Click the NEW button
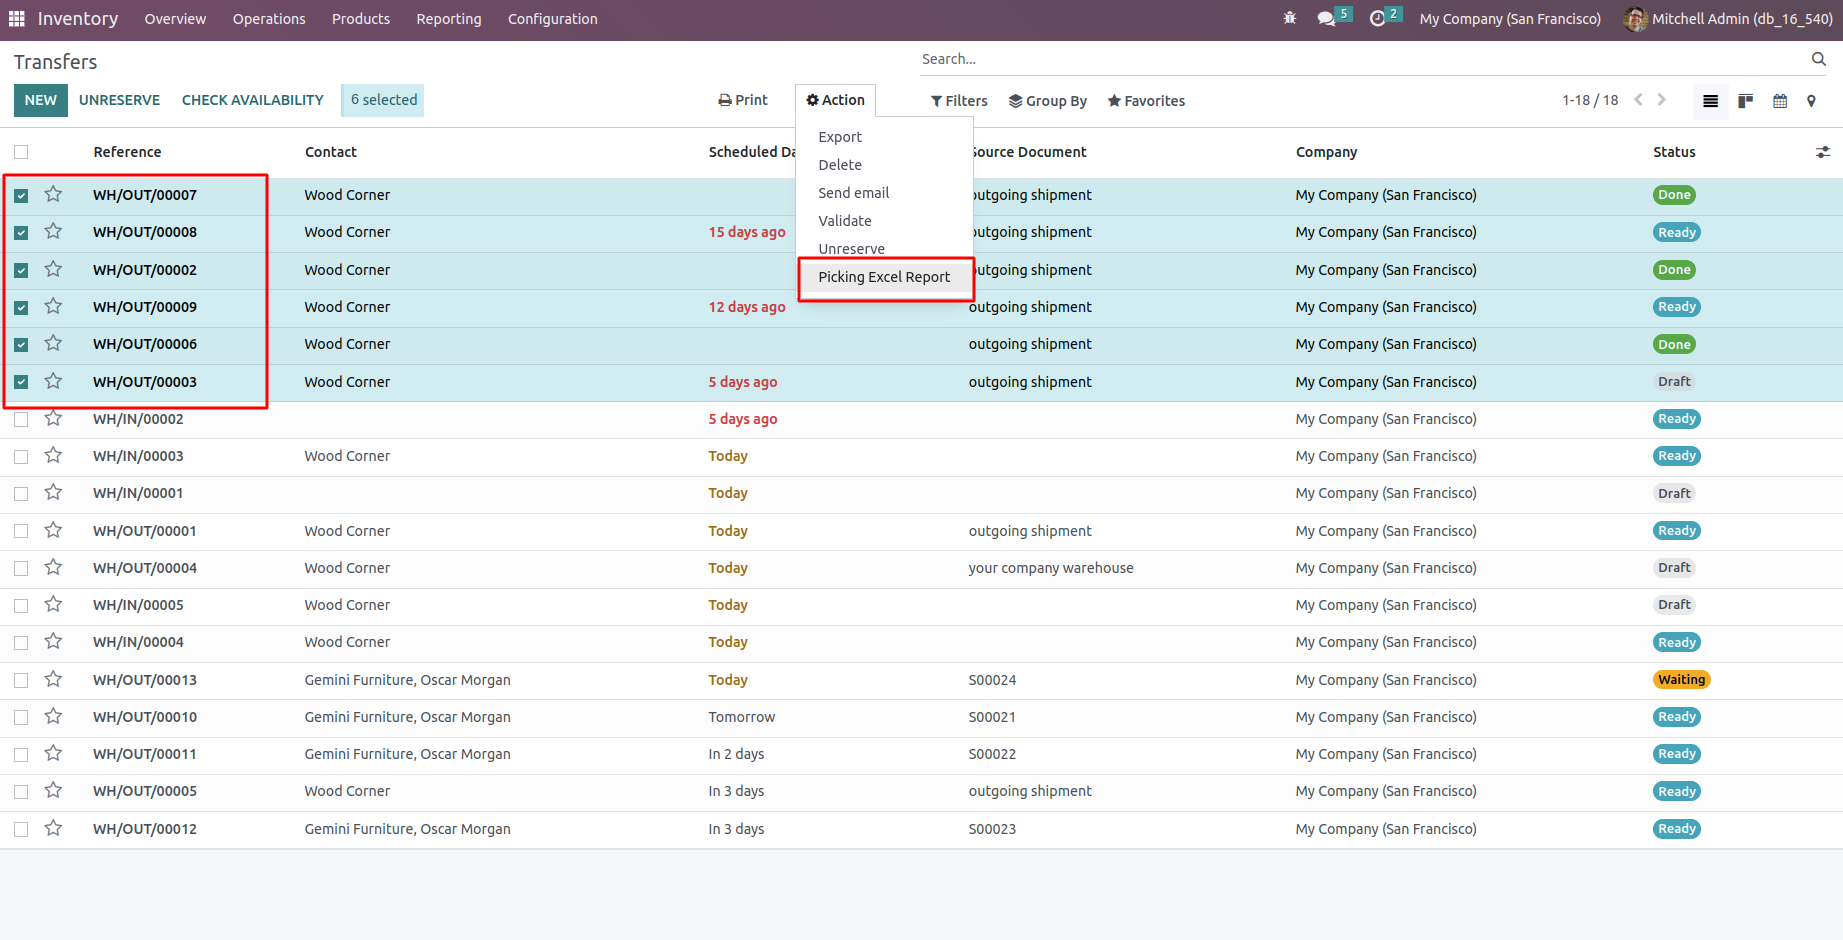This screenshot has height=940, width=1843. point(41,100)
